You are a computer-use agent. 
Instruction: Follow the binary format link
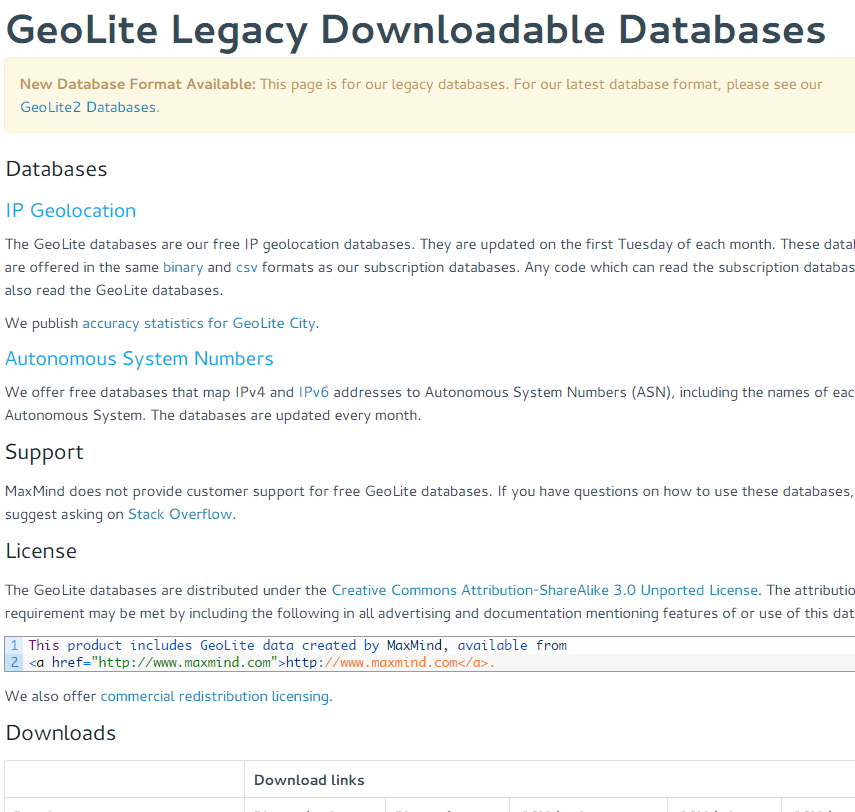point(183,268)
